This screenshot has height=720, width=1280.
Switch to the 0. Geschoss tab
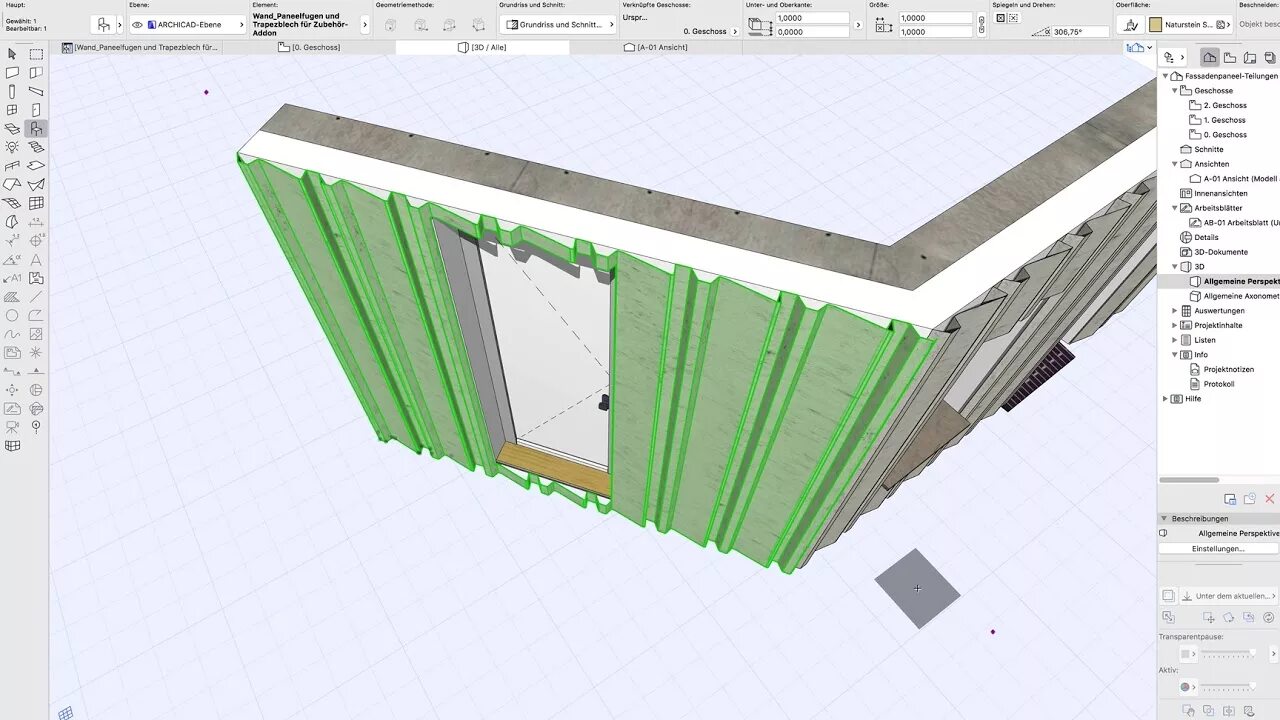pos(310,47)
